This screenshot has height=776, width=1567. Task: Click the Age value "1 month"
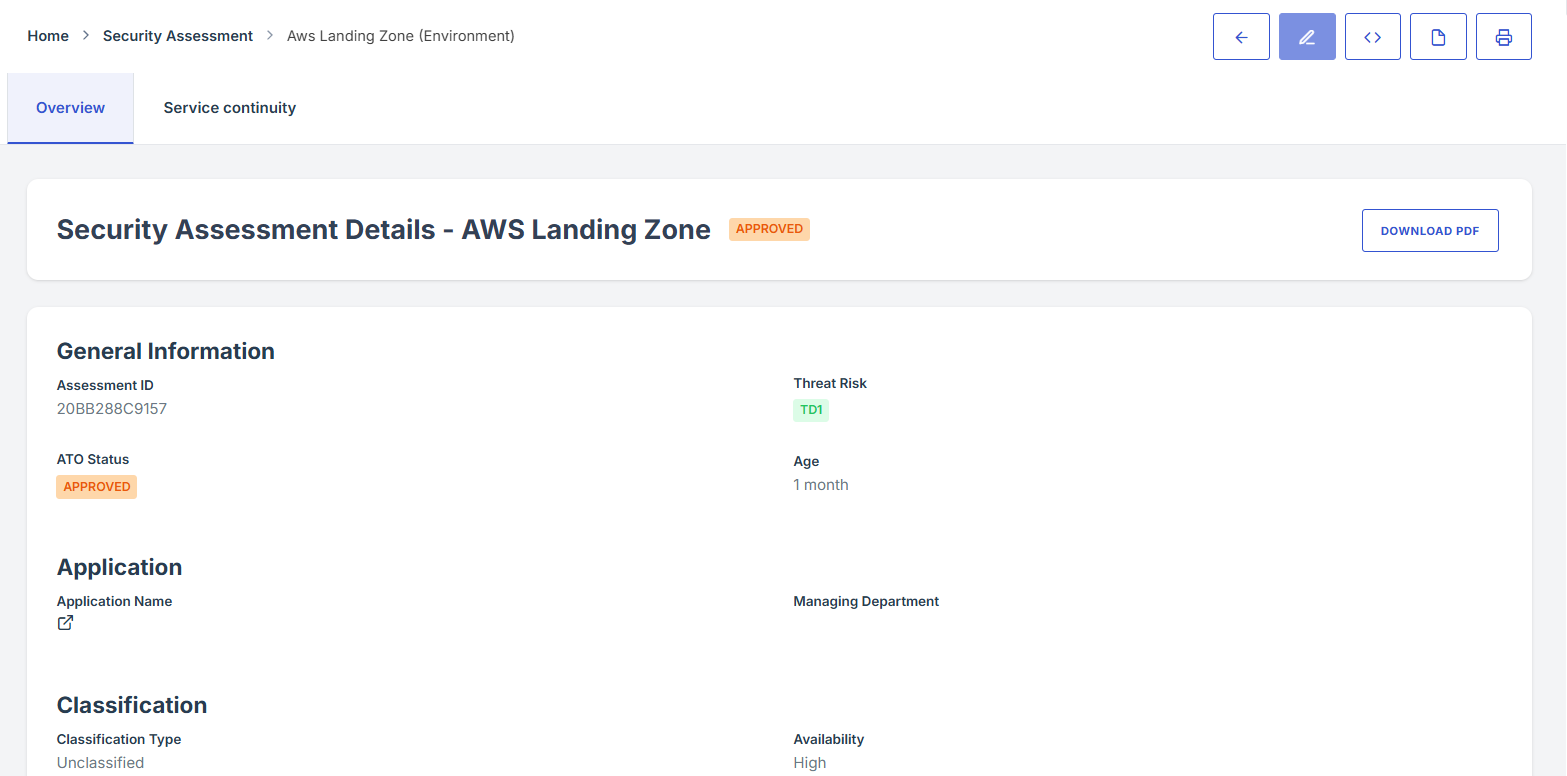coord(821,485)
